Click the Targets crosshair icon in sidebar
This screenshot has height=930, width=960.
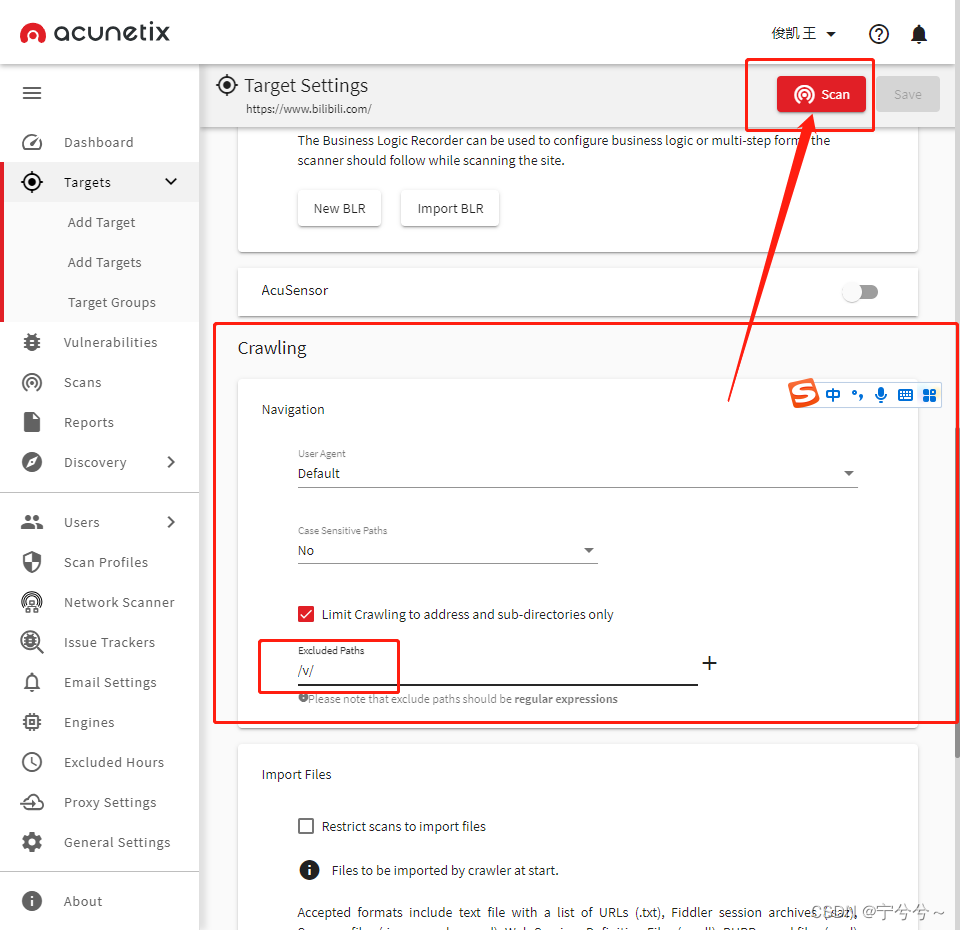click(32, 182)
